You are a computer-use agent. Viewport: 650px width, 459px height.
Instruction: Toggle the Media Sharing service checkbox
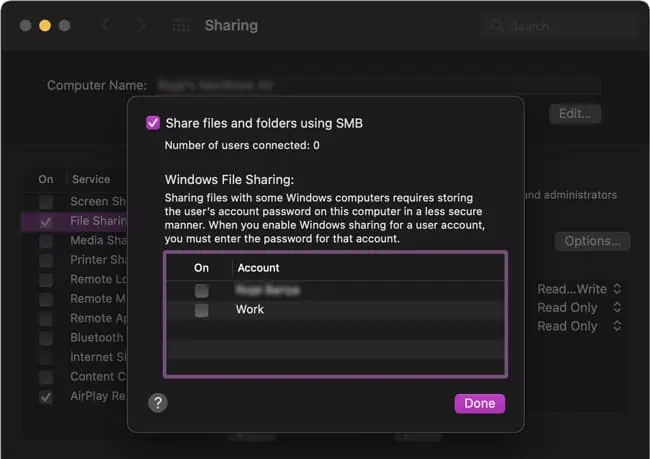(x=46, y=241)
